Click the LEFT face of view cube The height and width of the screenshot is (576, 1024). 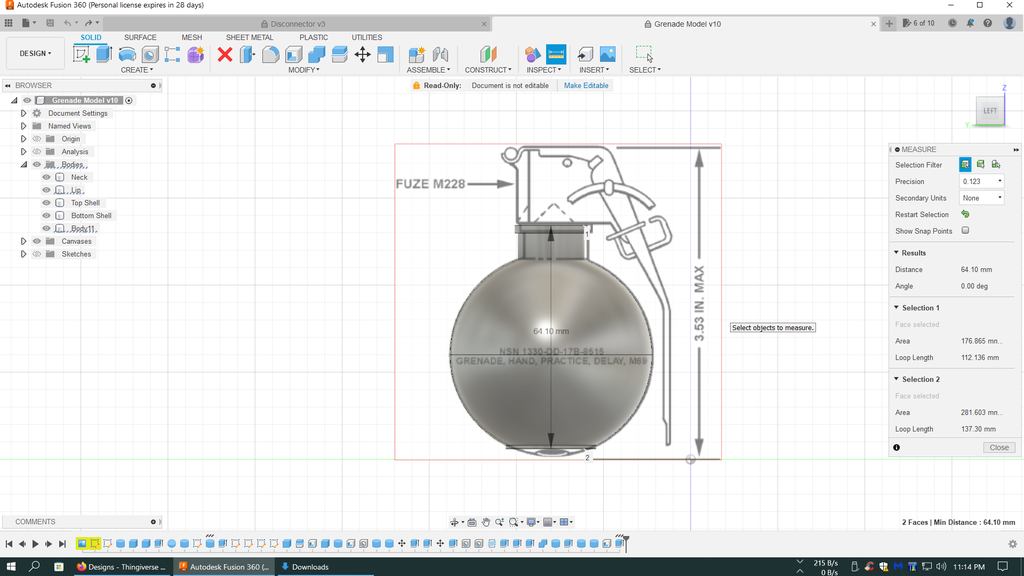[x=989, y=111]
